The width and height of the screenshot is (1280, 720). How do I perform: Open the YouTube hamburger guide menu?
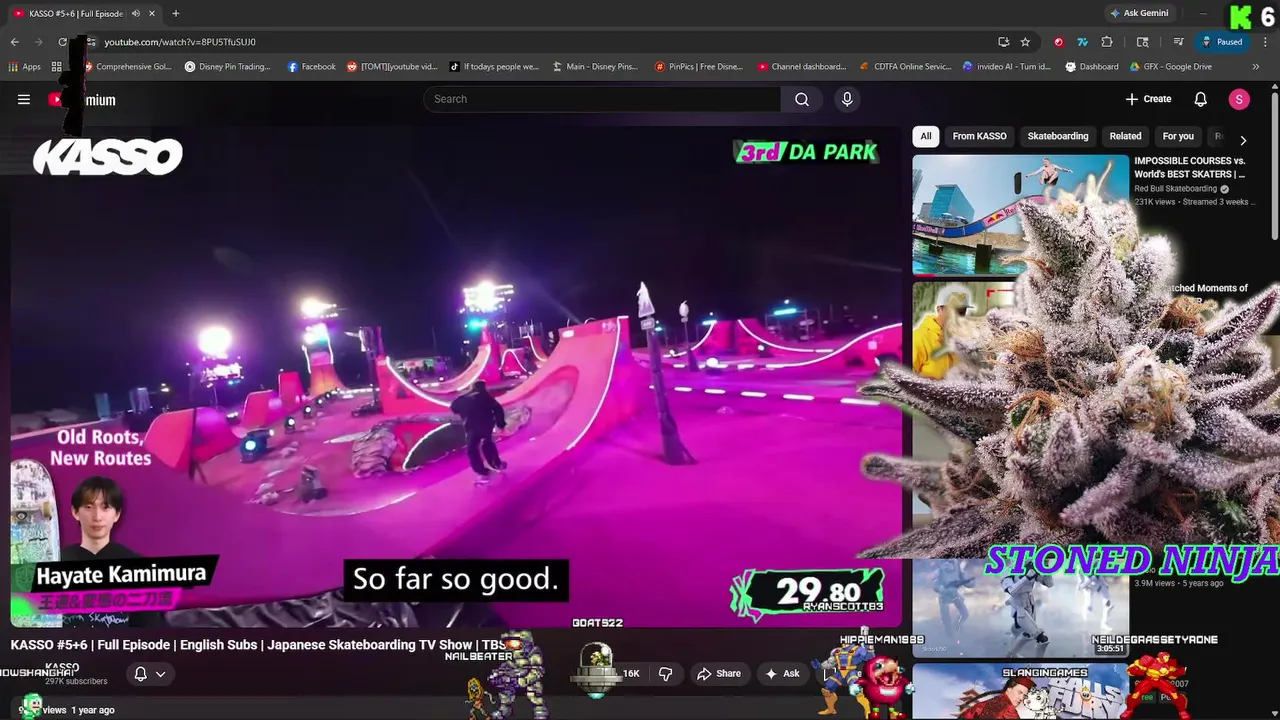(24, 99)
